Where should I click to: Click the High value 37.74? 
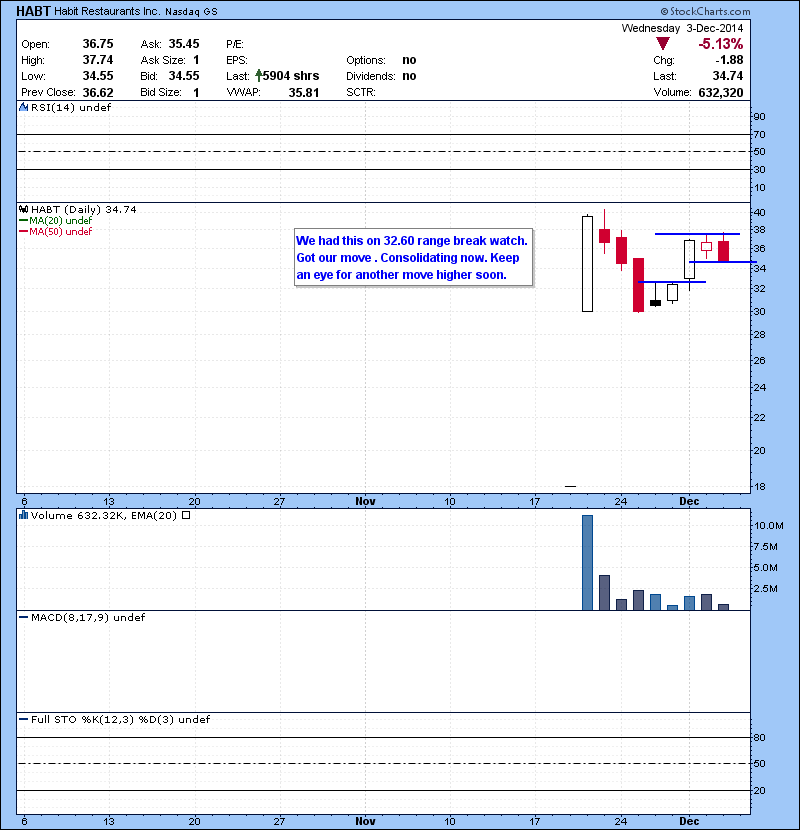(x=98, y=60)
